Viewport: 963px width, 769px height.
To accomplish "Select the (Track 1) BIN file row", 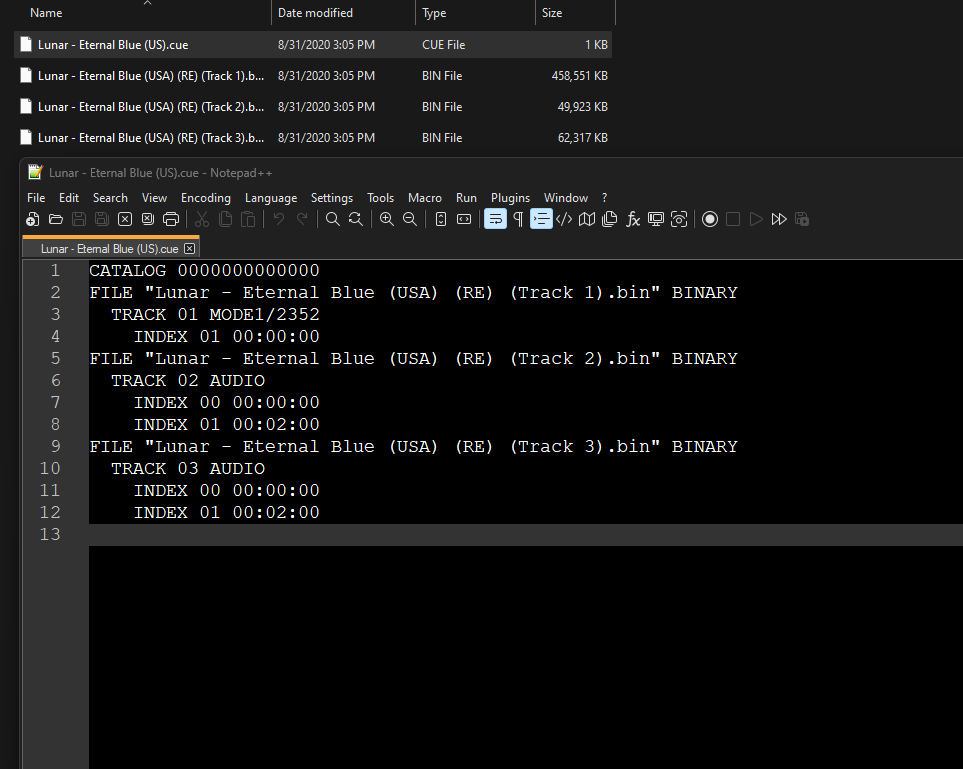I will coord(313,76).
